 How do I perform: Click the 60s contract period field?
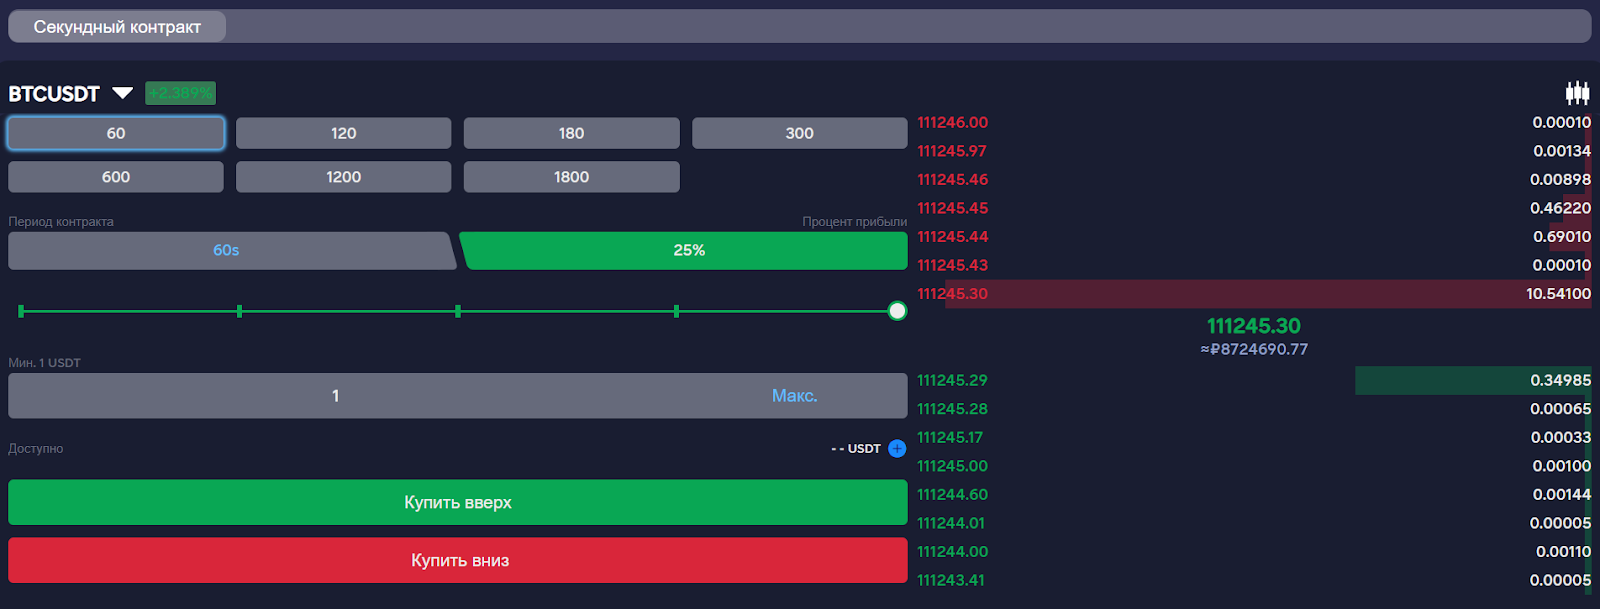coord(226,251)
